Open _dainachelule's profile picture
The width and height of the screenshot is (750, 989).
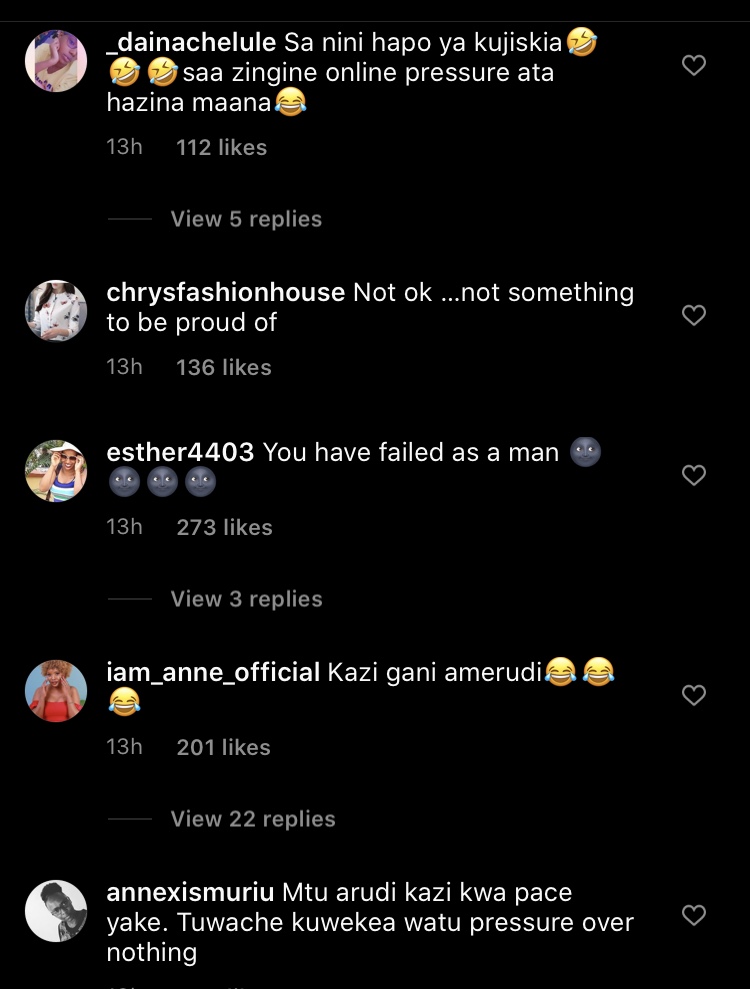(x=56, y=61)
